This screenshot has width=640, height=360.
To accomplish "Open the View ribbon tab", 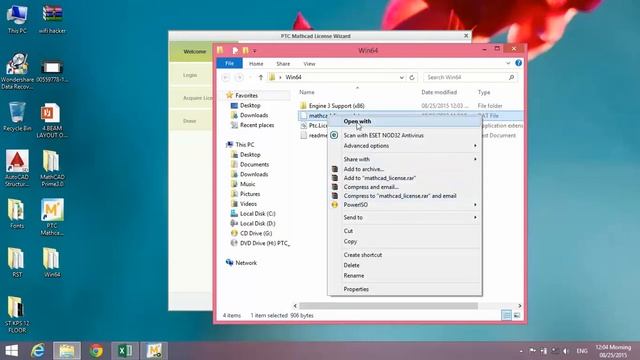I will [x=309, y=64].
